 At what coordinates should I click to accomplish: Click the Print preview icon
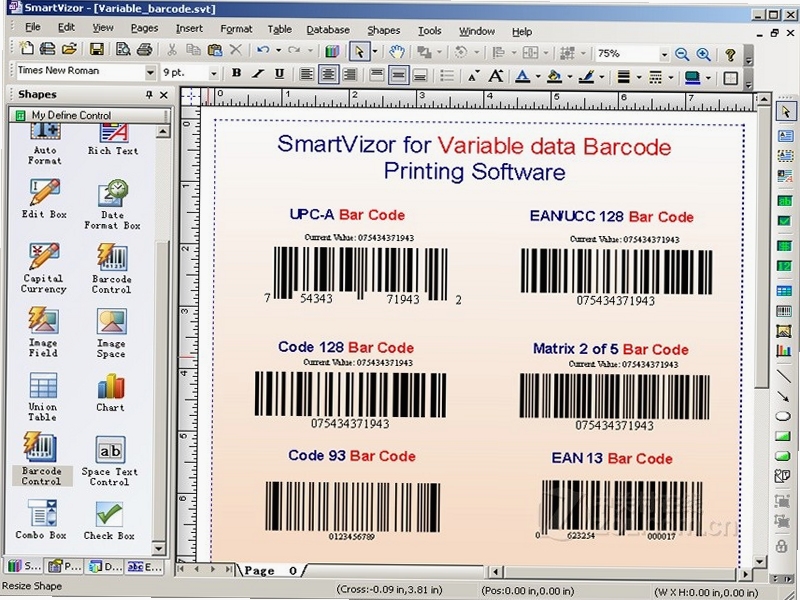point(123,49)
